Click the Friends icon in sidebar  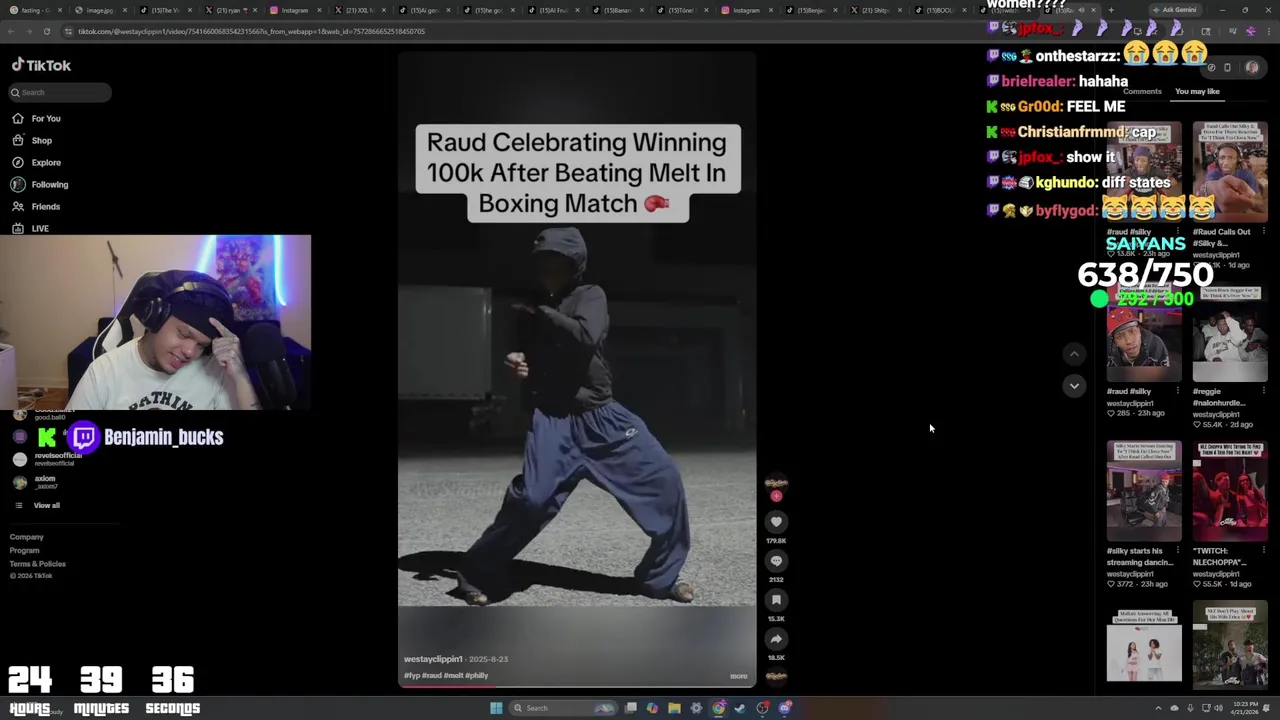(x=18, y=206)
